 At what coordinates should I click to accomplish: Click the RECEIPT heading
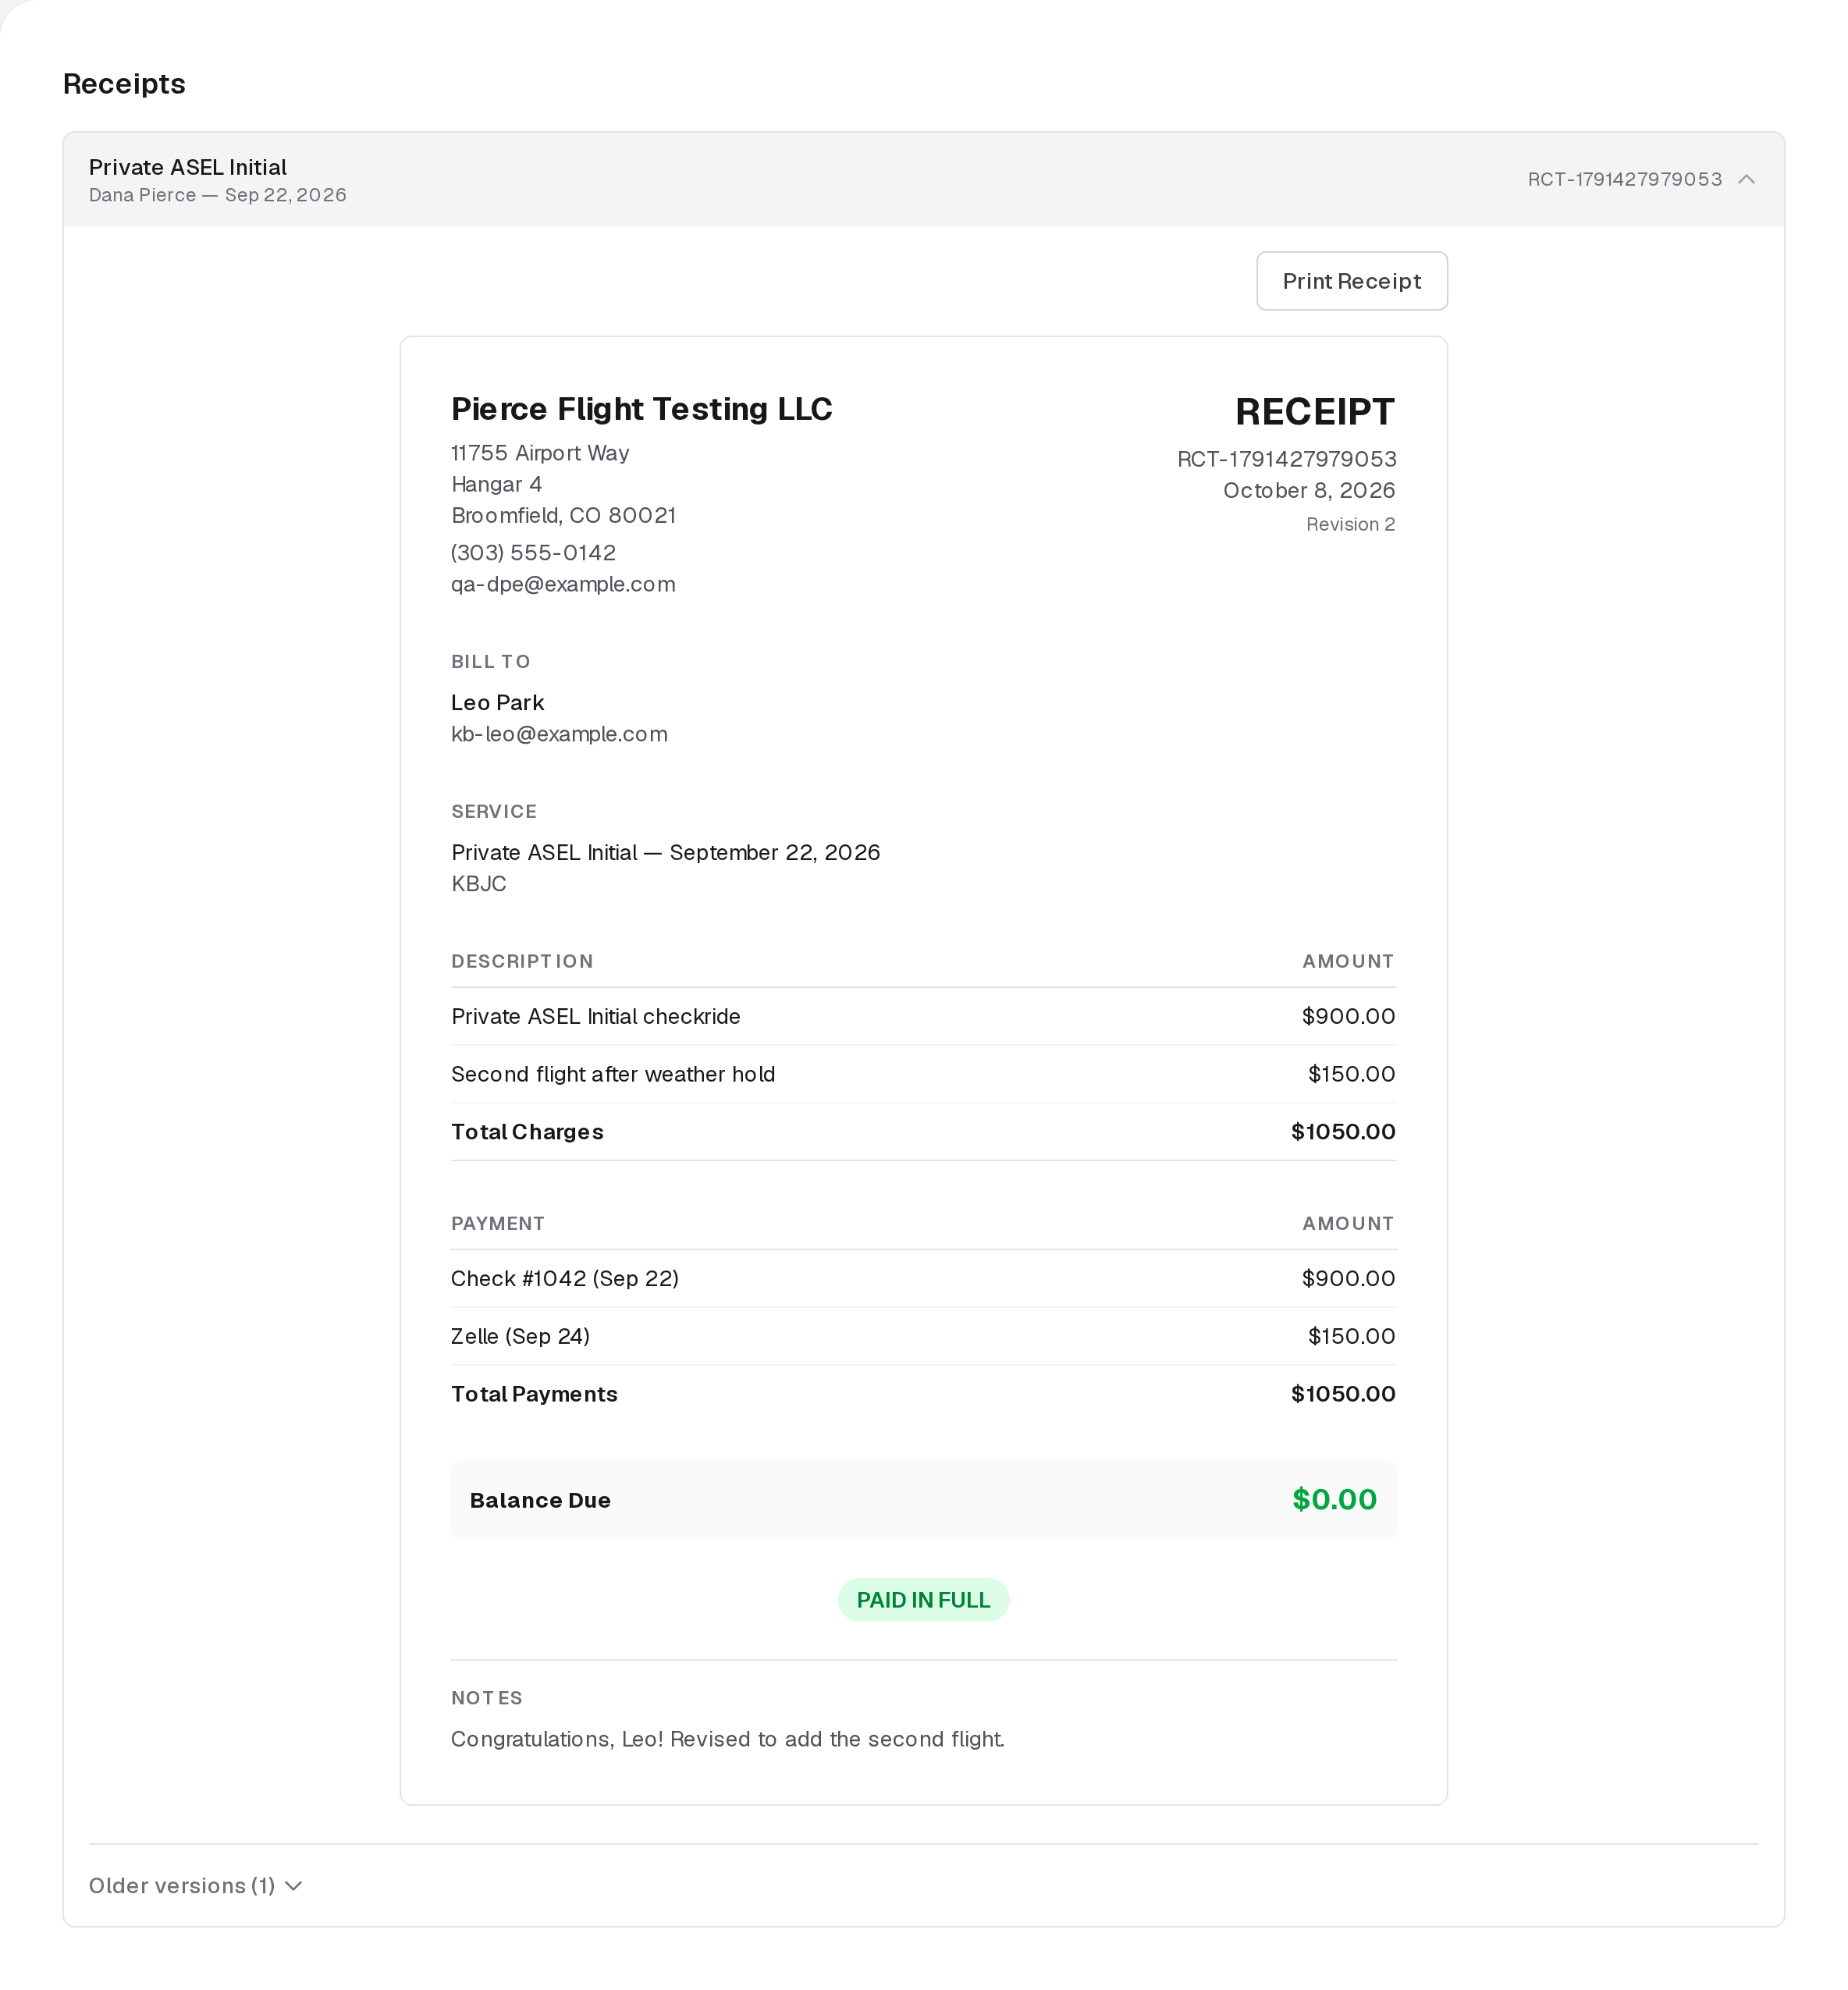(1315, 411)
